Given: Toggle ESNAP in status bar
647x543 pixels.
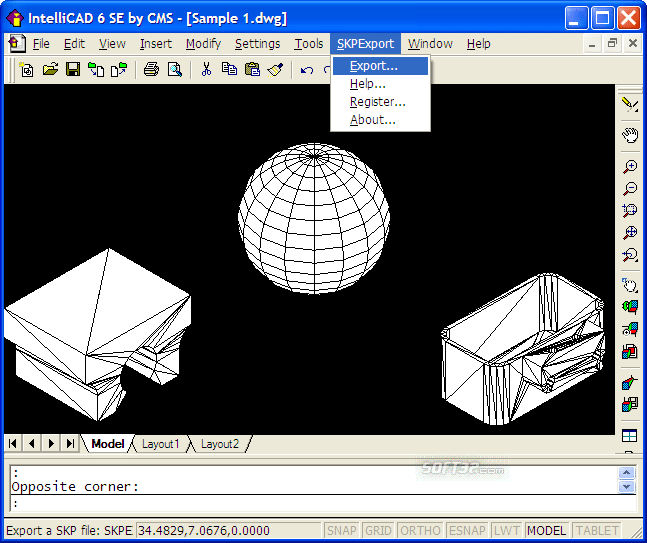Looking at the screenshot, I should coord(468,530).
